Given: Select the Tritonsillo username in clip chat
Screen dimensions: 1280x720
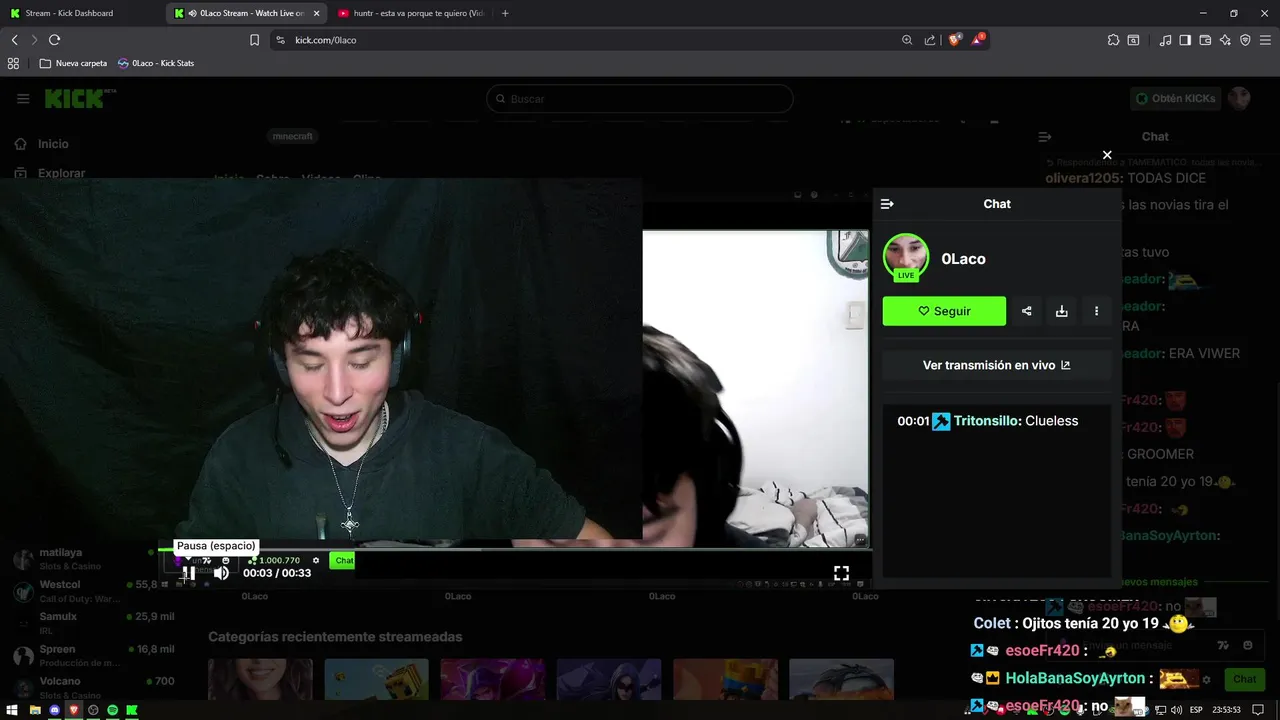Looking at the screenshot, I should click(986, 421).
